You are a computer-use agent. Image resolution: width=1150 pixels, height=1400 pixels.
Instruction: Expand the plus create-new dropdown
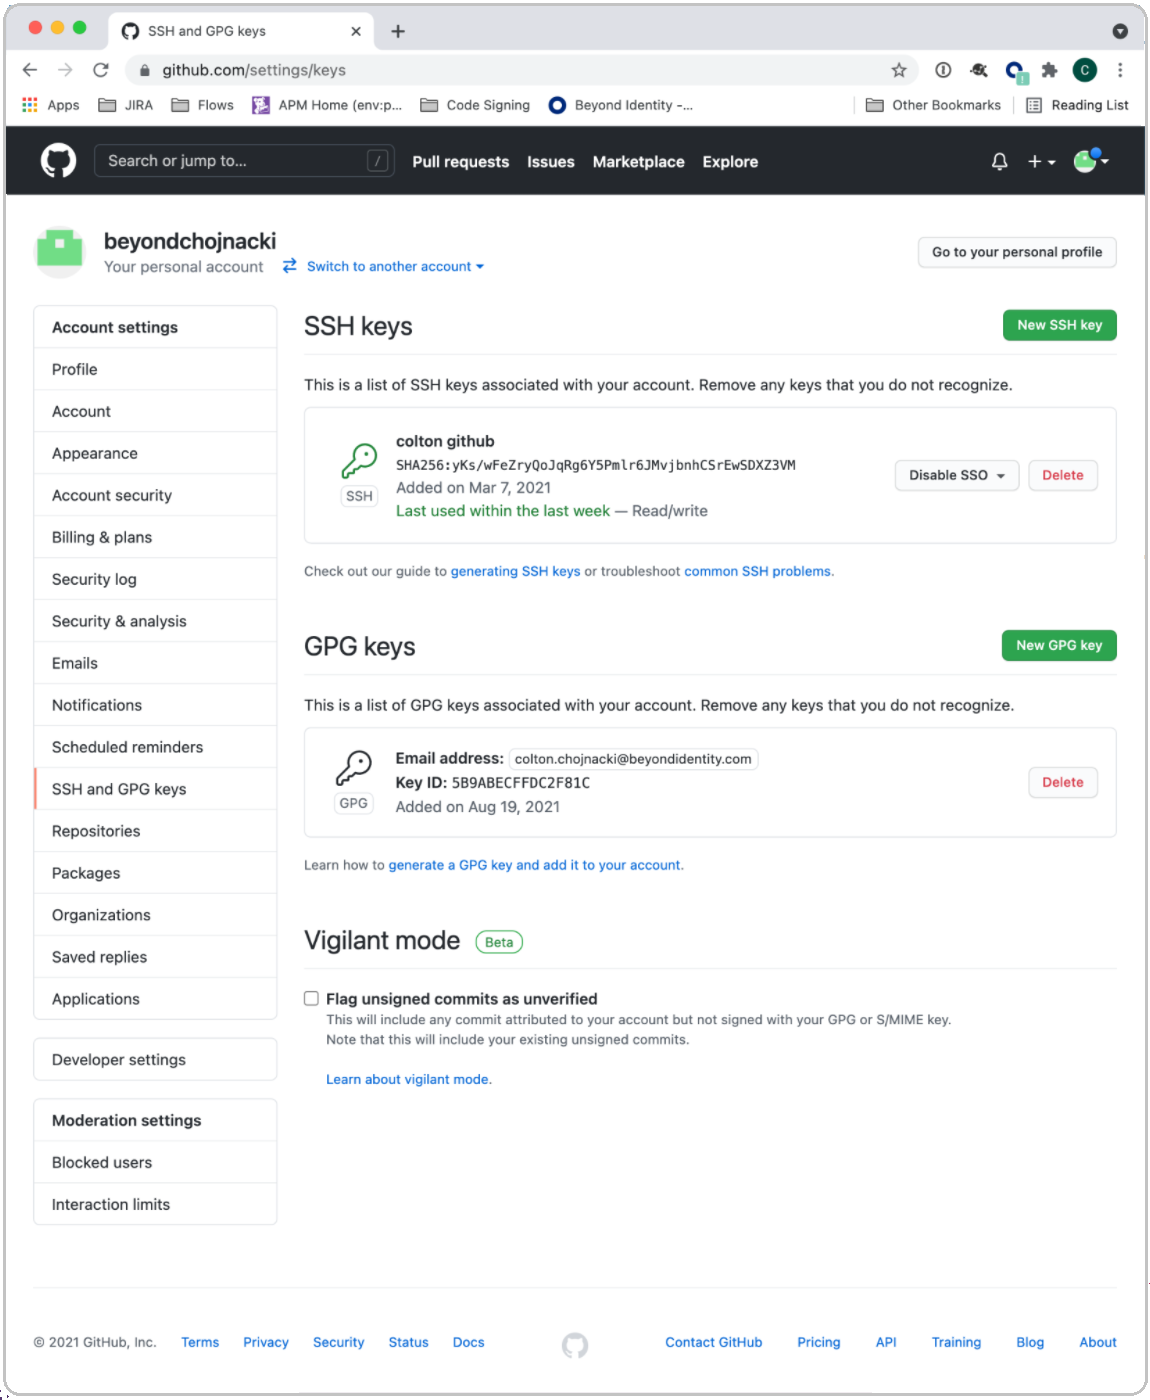pos(1041,161)
